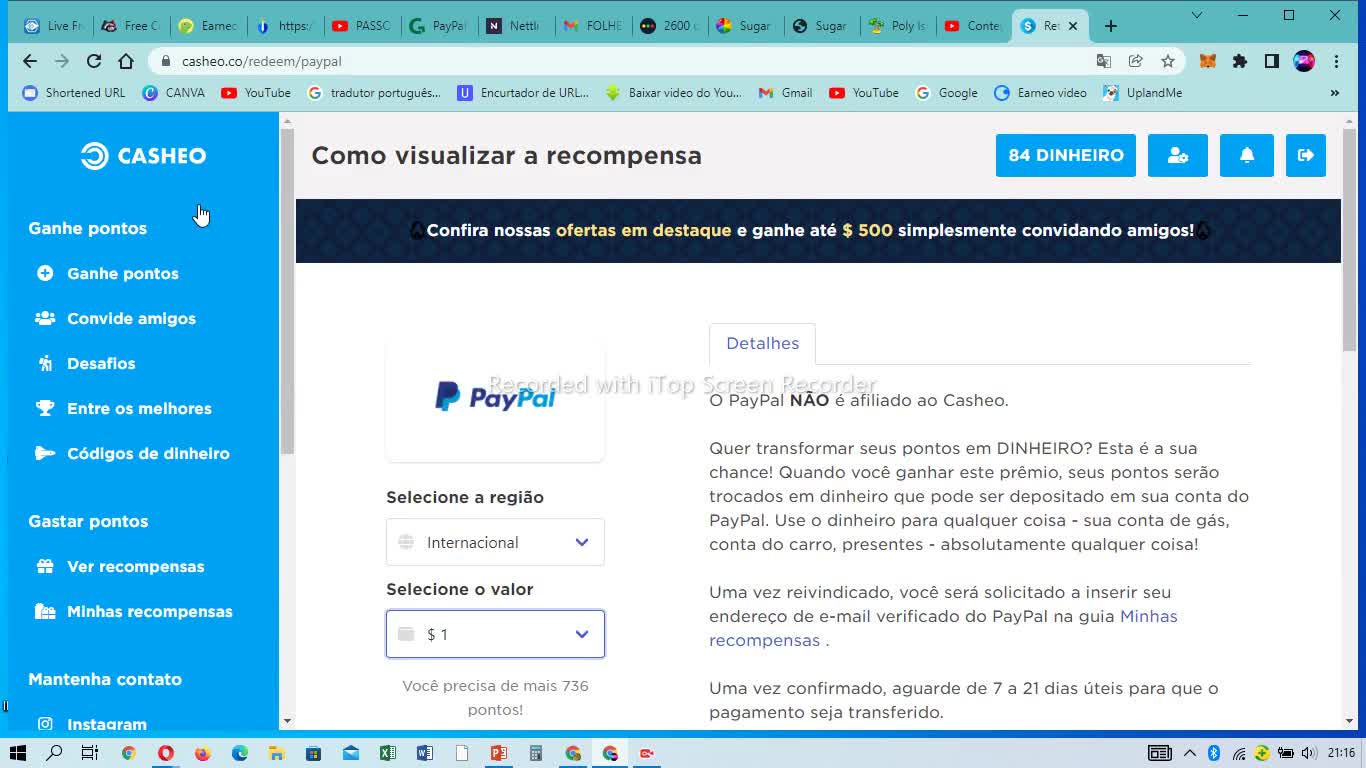This screenshot has height=768, width=1366.
Task: Switch to the 2600 c browser tab
Action: coord(670,26)
